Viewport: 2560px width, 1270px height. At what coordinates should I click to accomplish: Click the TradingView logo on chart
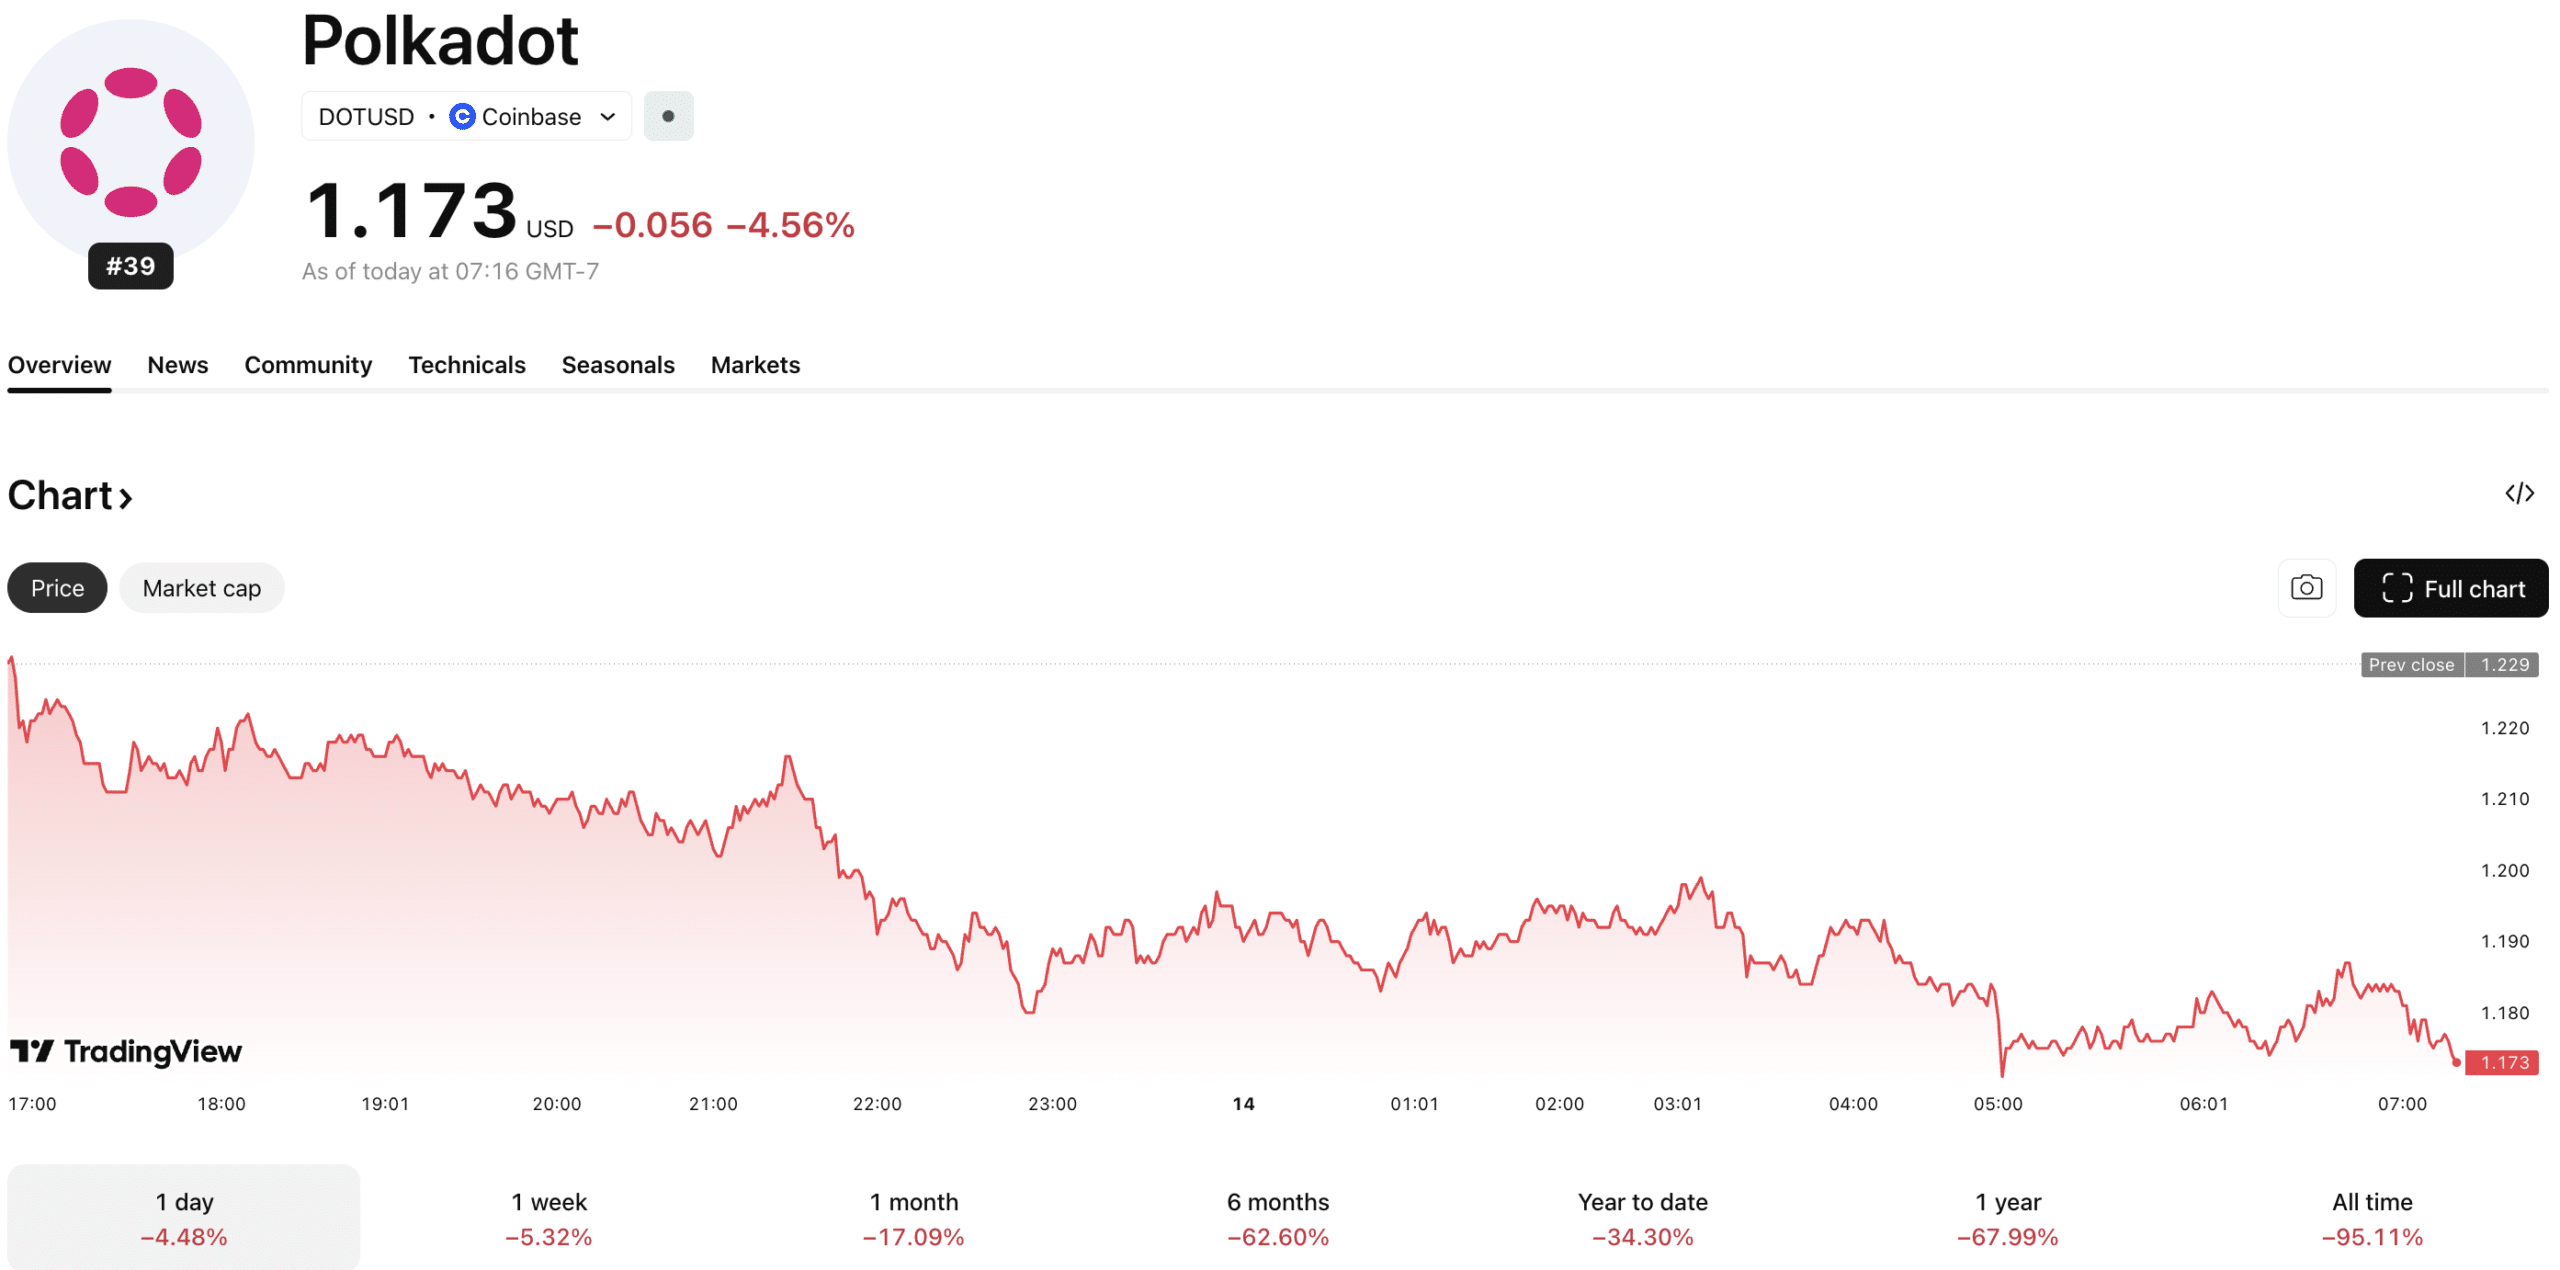point(126,1052)
